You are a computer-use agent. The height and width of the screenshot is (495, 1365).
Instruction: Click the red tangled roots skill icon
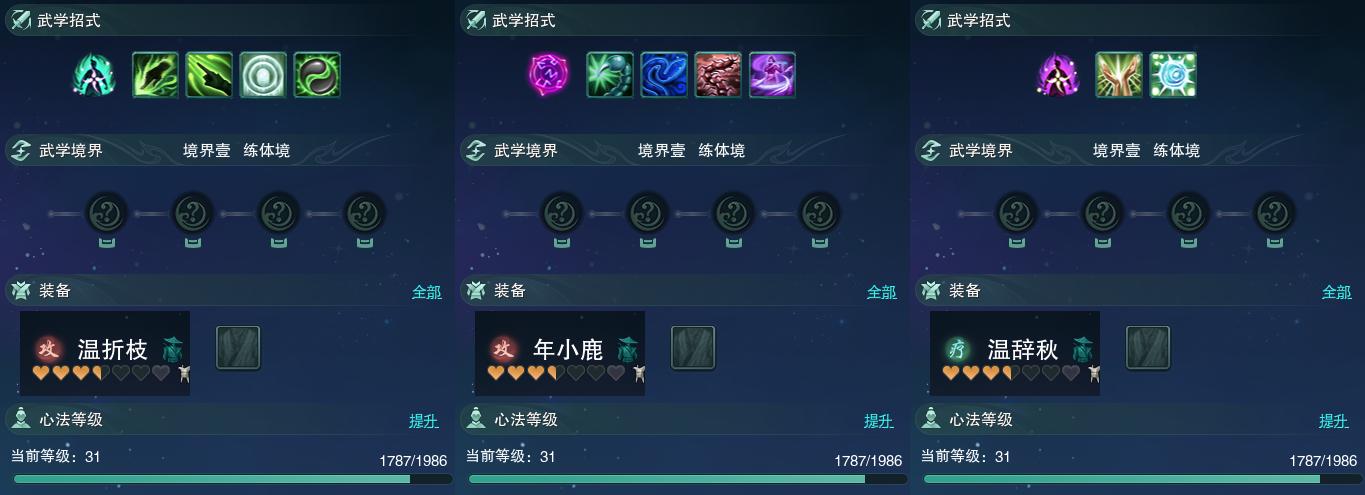pos(718,75)
